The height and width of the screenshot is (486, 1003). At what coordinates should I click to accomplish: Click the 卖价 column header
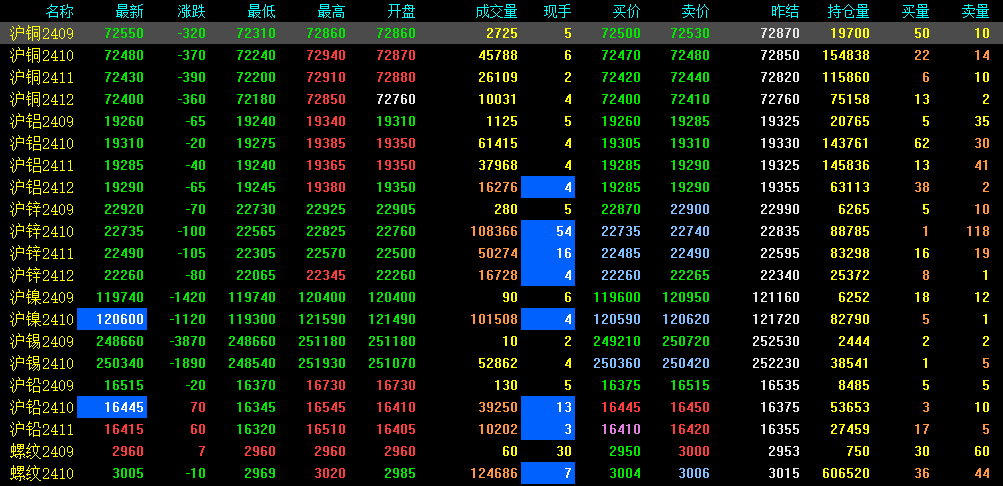[696, 11]
